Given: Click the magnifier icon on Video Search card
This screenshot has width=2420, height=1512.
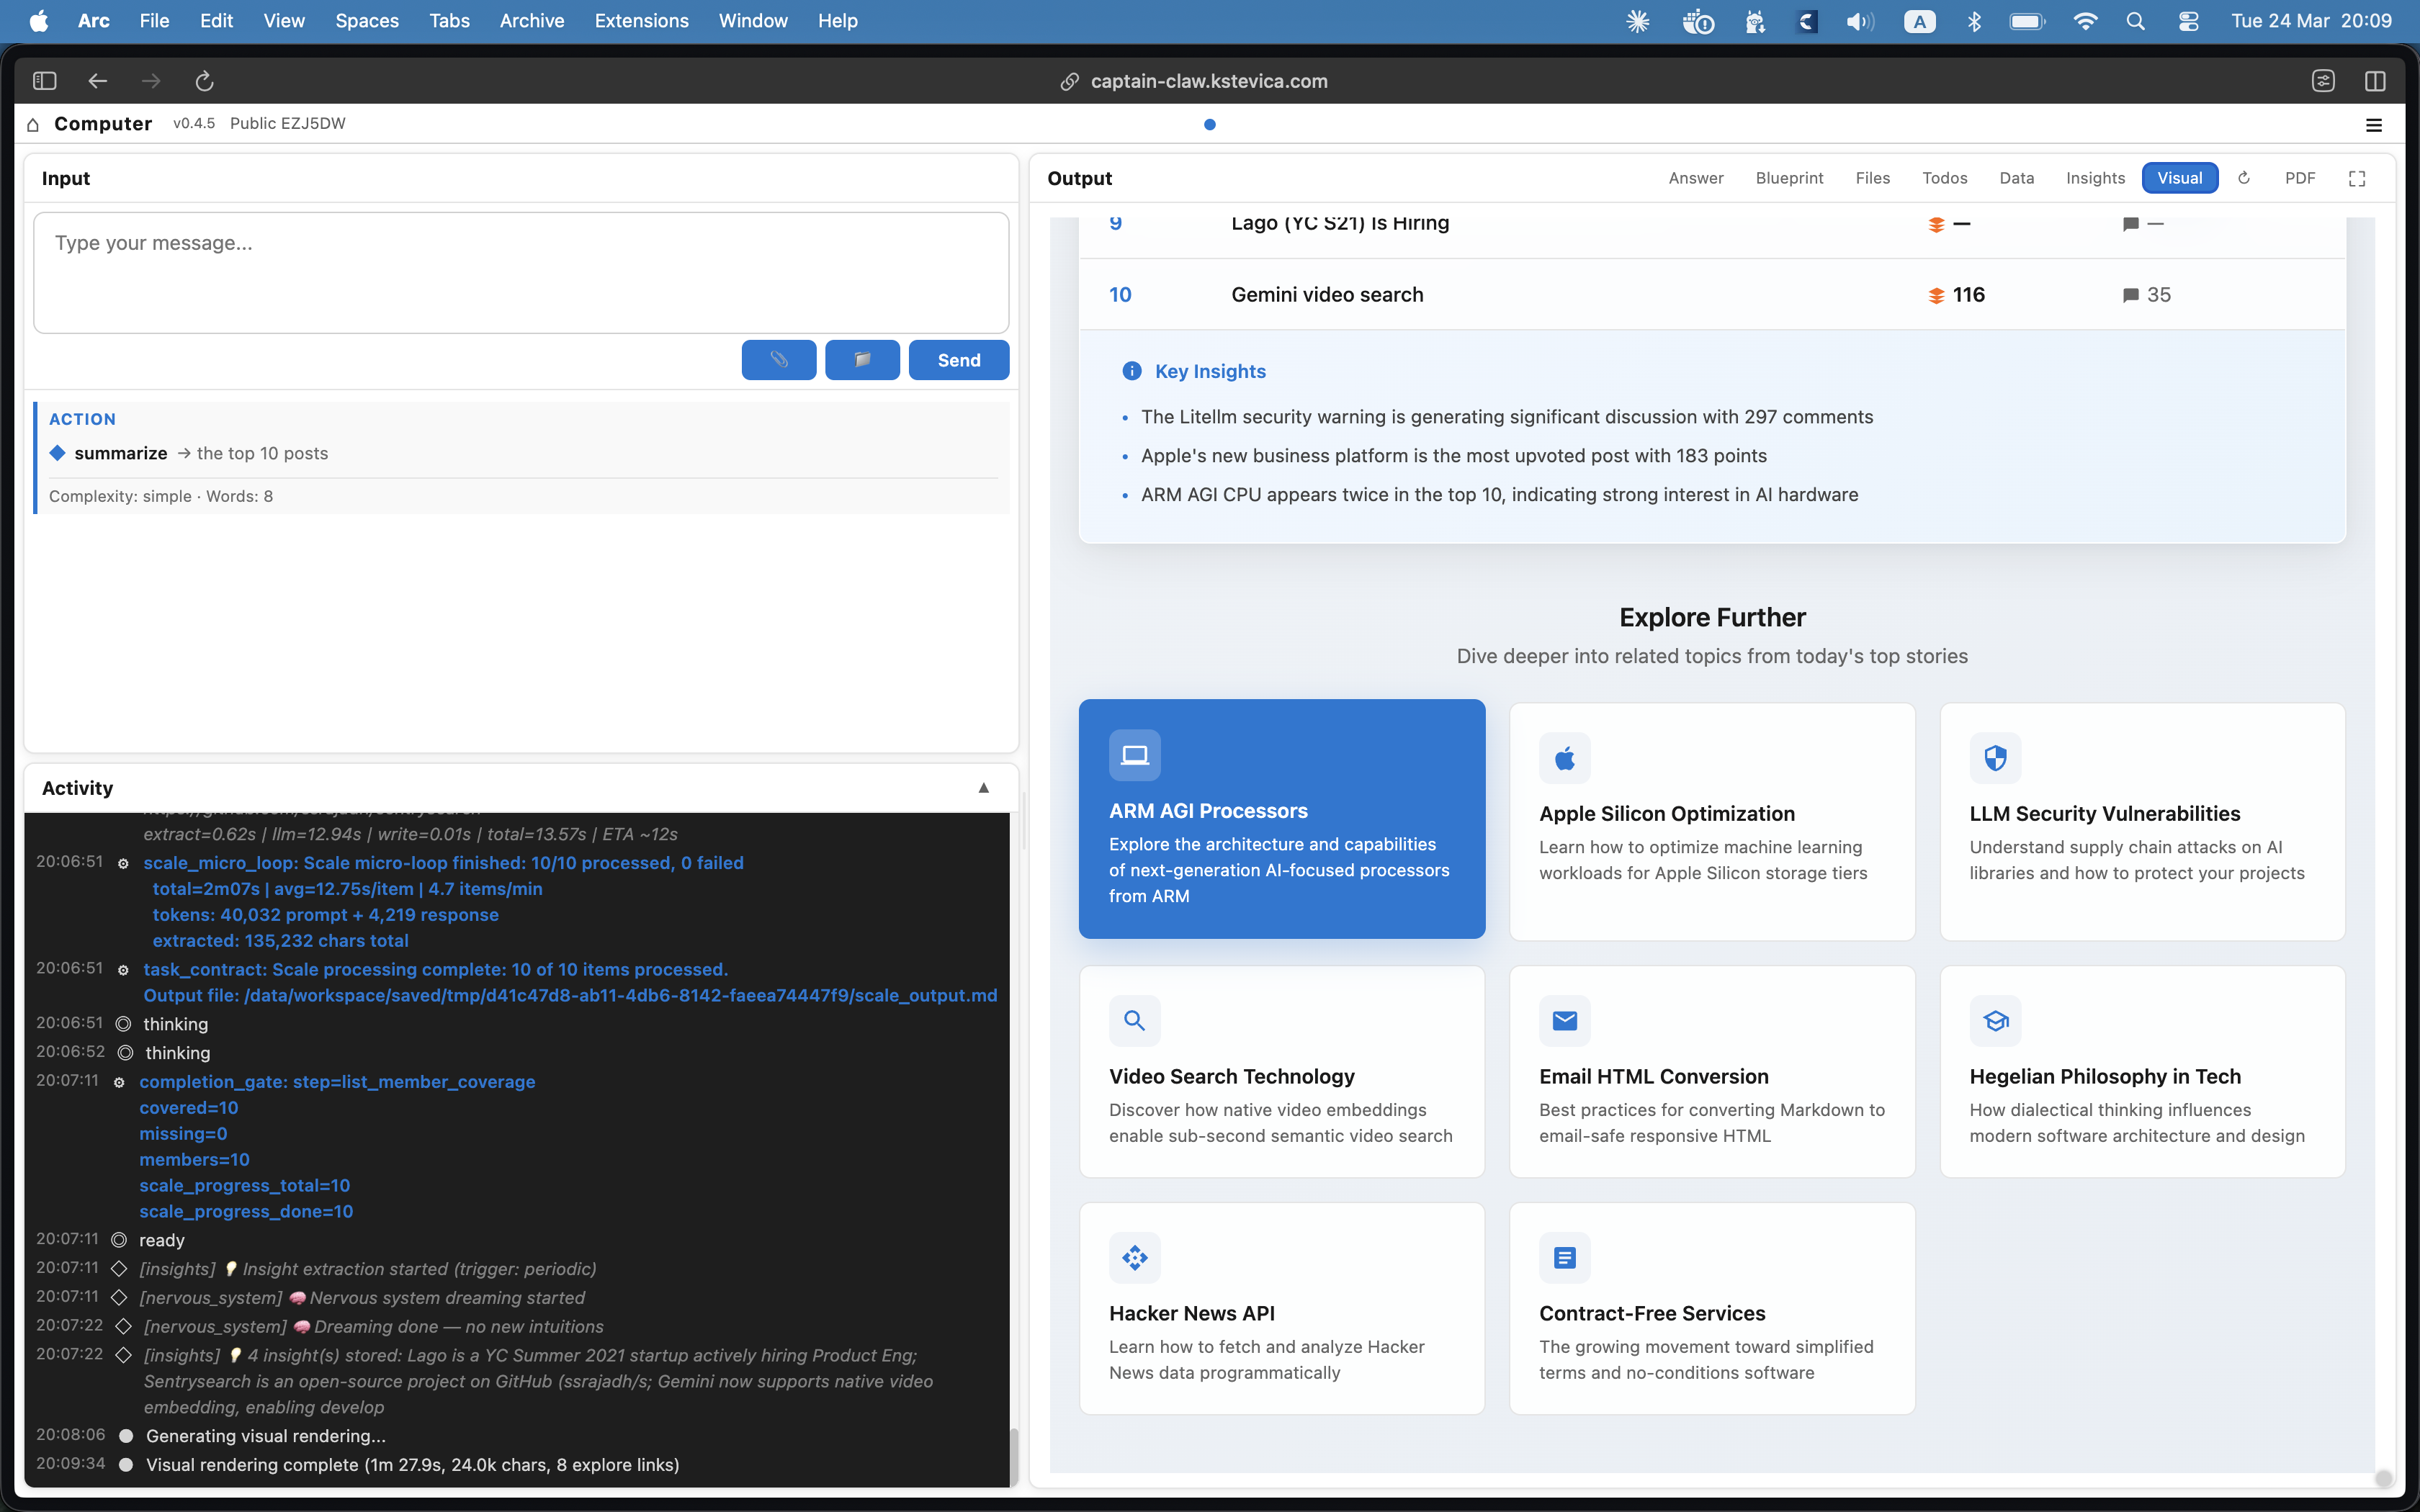Looking at the screenshot, I should coord(1135,1021).
